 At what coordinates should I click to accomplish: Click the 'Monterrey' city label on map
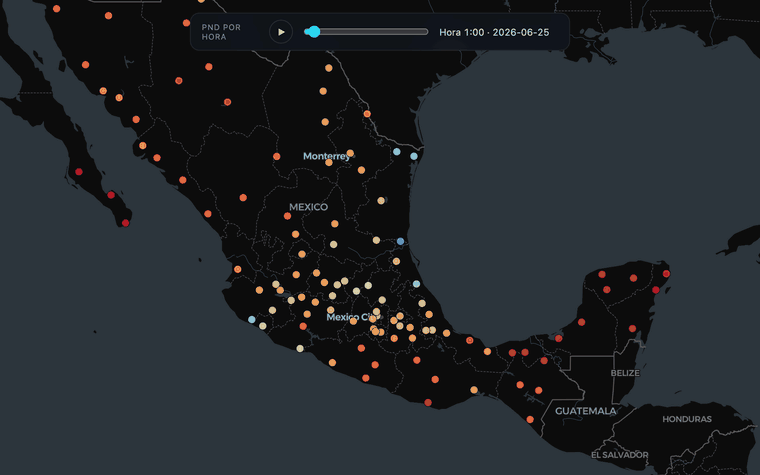pyautogui.click(x=326, y=156)
